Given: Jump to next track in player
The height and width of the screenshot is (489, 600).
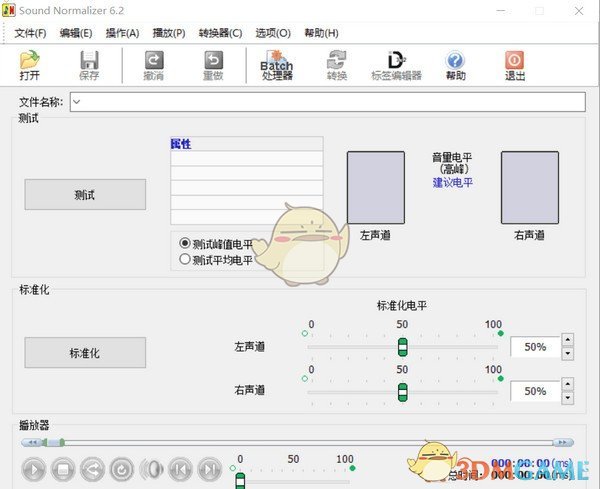Looking at the screenshot, I should 210,469.
